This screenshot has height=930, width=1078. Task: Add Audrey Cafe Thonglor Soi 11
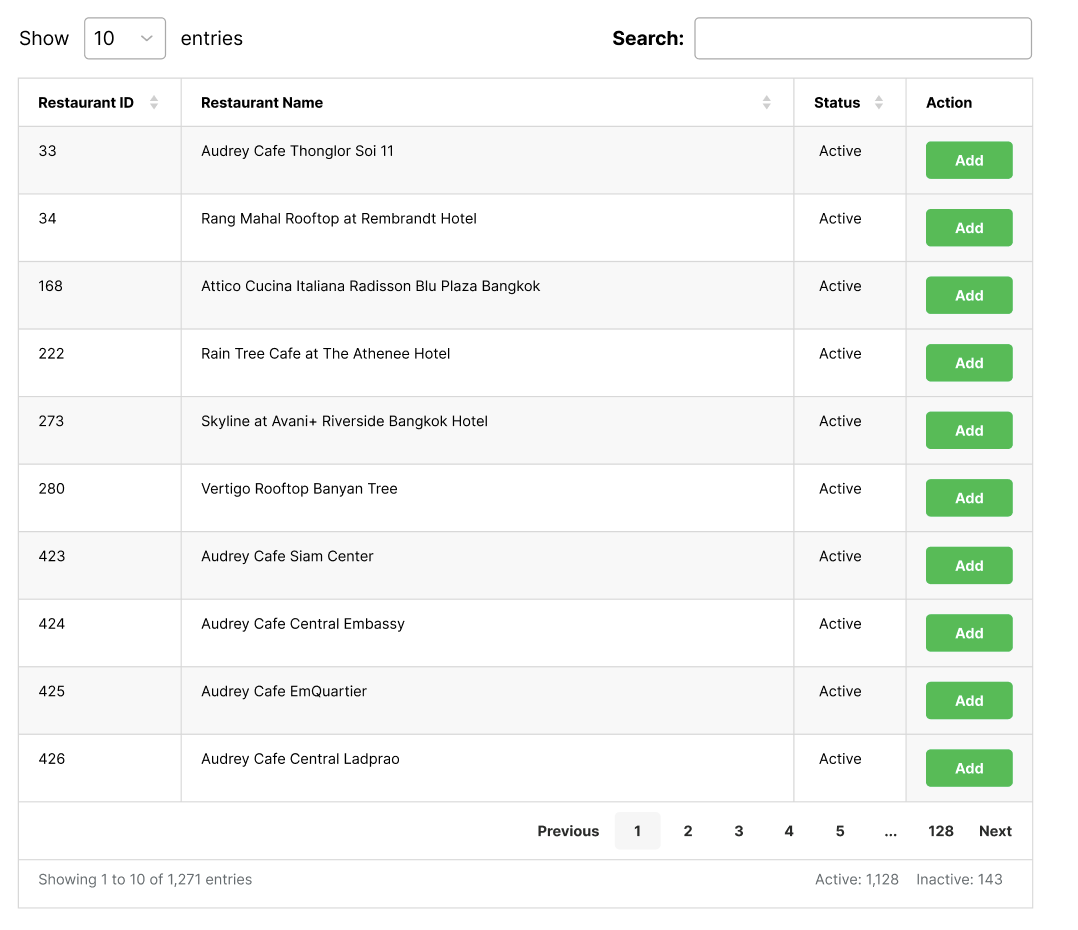coord(968,160)
